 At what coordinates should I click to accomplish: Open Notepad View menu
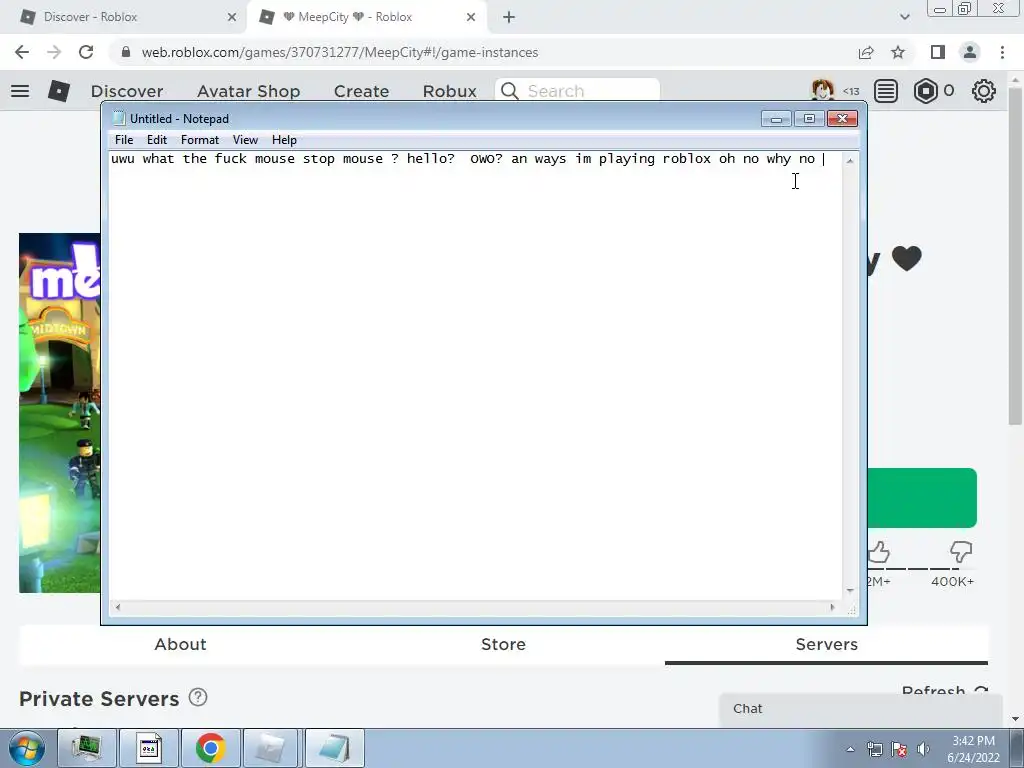[x=246, y=140]
